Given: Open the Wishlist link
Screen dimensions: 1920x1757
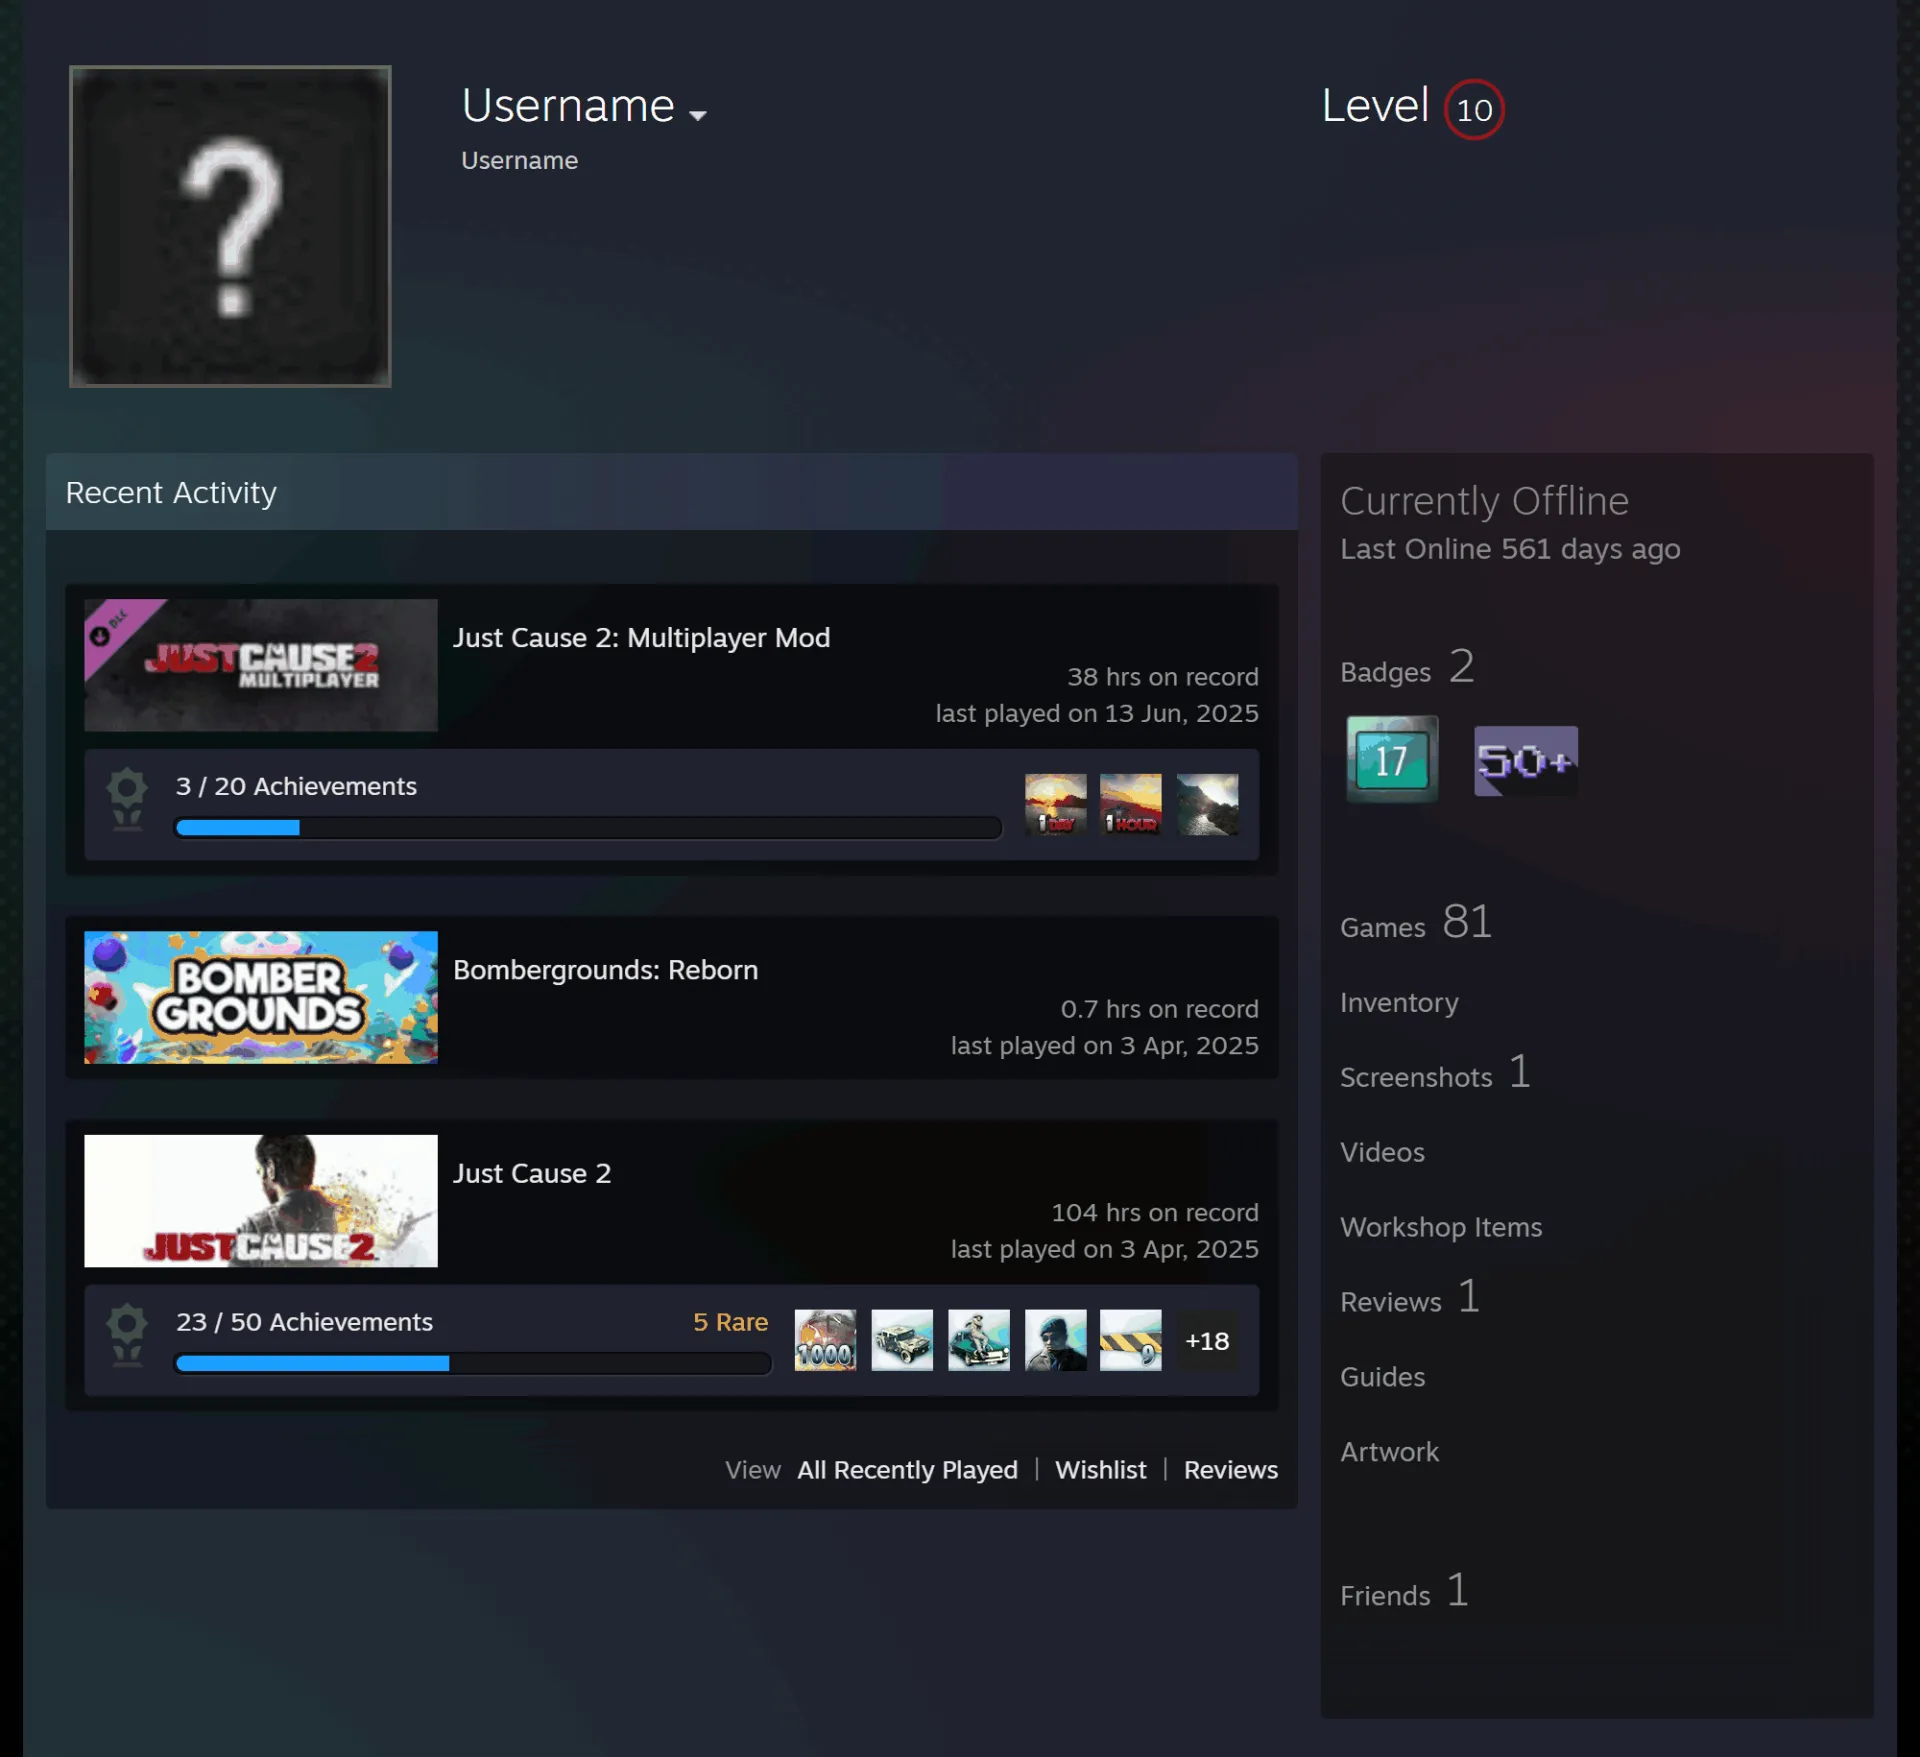Looking at the screenshot, I should point(1101,1470).
